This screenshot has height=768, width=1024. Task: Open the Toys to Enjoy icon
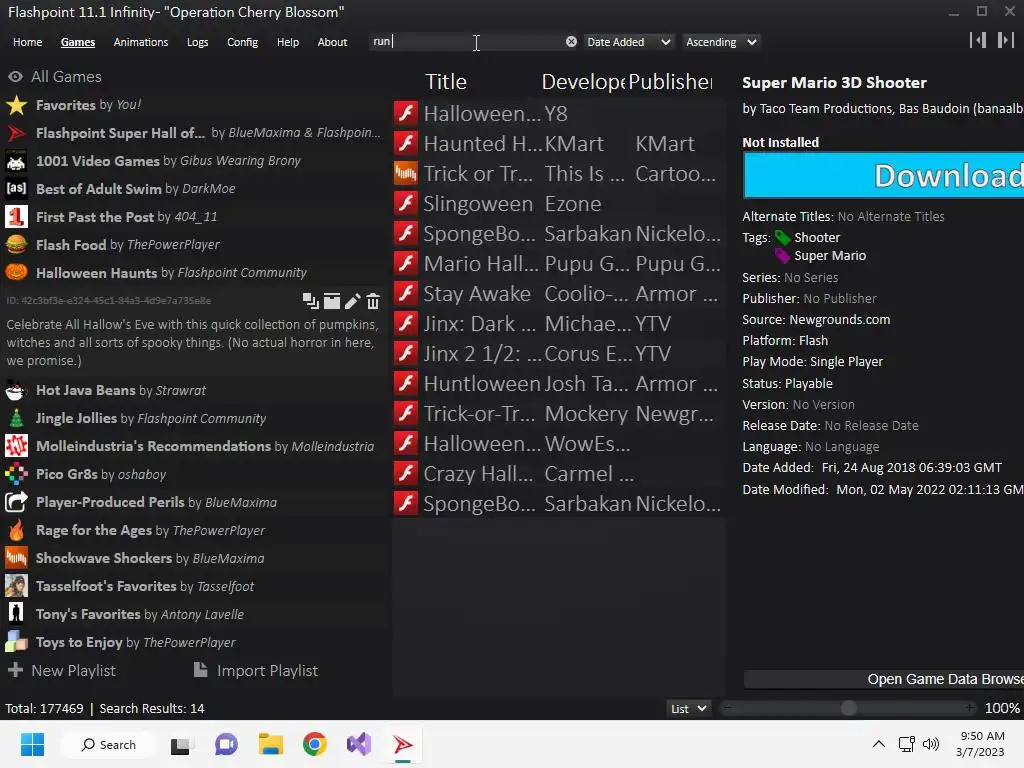16,642
